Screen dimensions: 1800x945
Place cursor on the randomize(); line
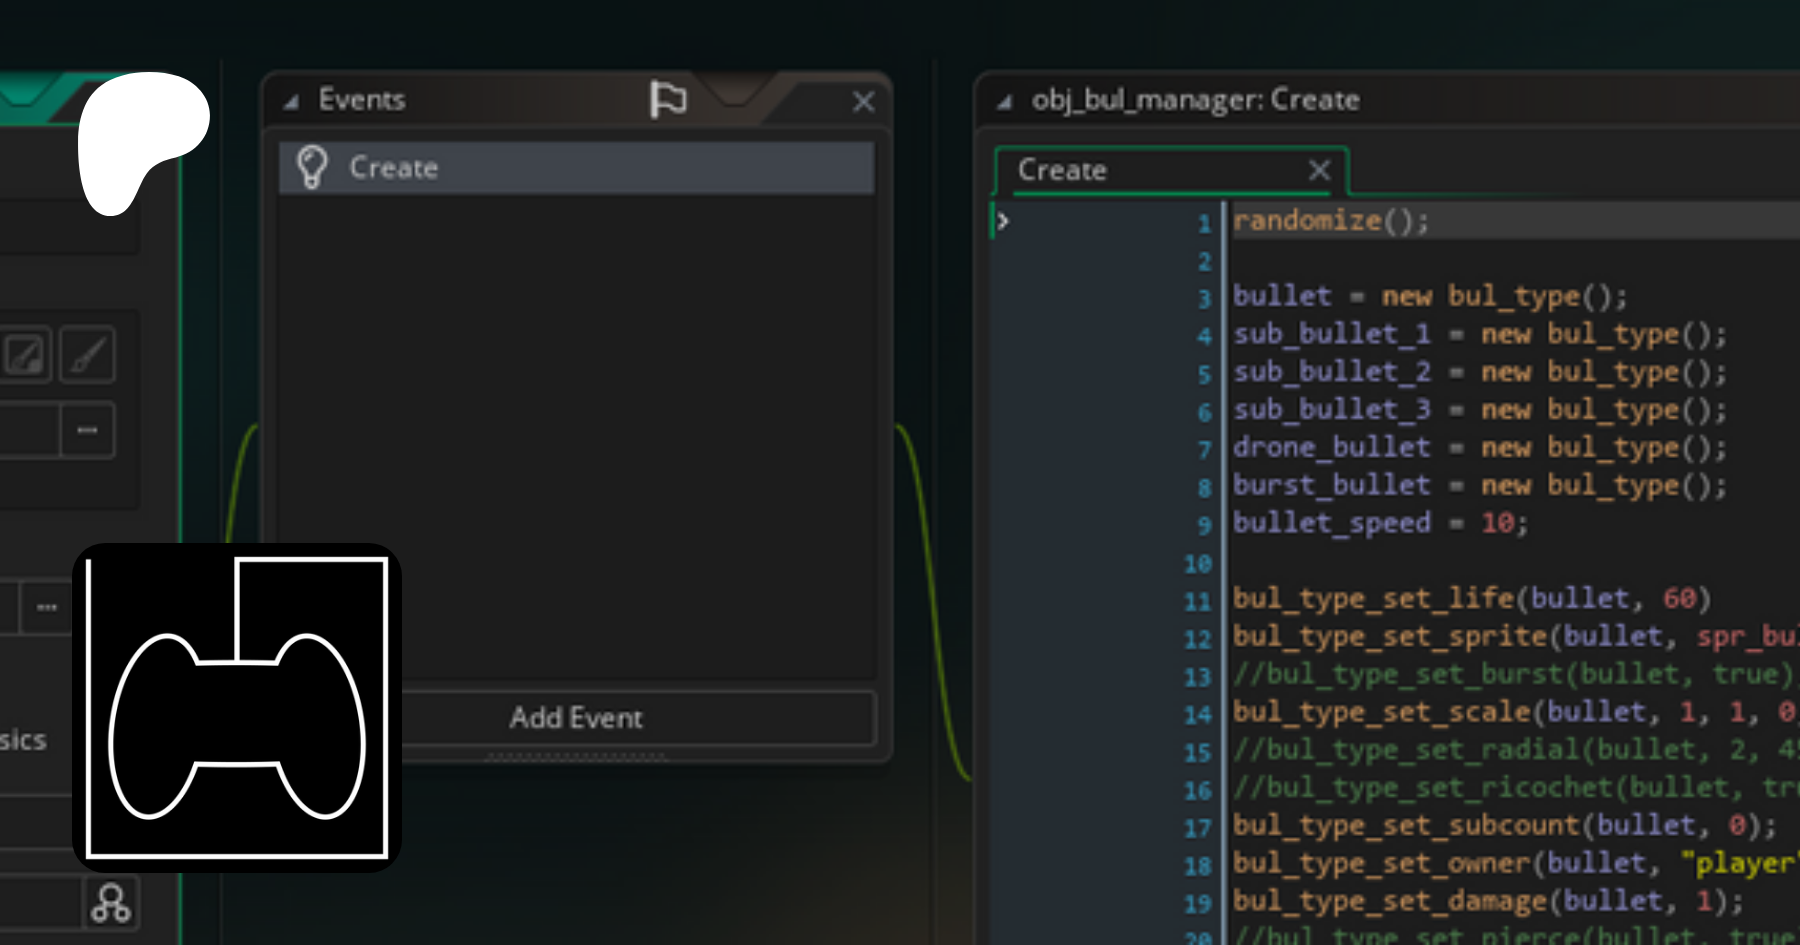pos(1330,221)
